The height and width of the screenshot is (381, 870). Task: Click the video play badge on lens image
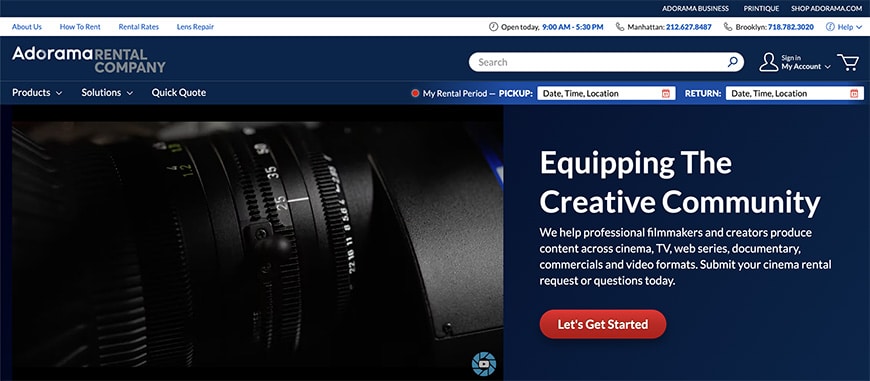click(483, 364)
